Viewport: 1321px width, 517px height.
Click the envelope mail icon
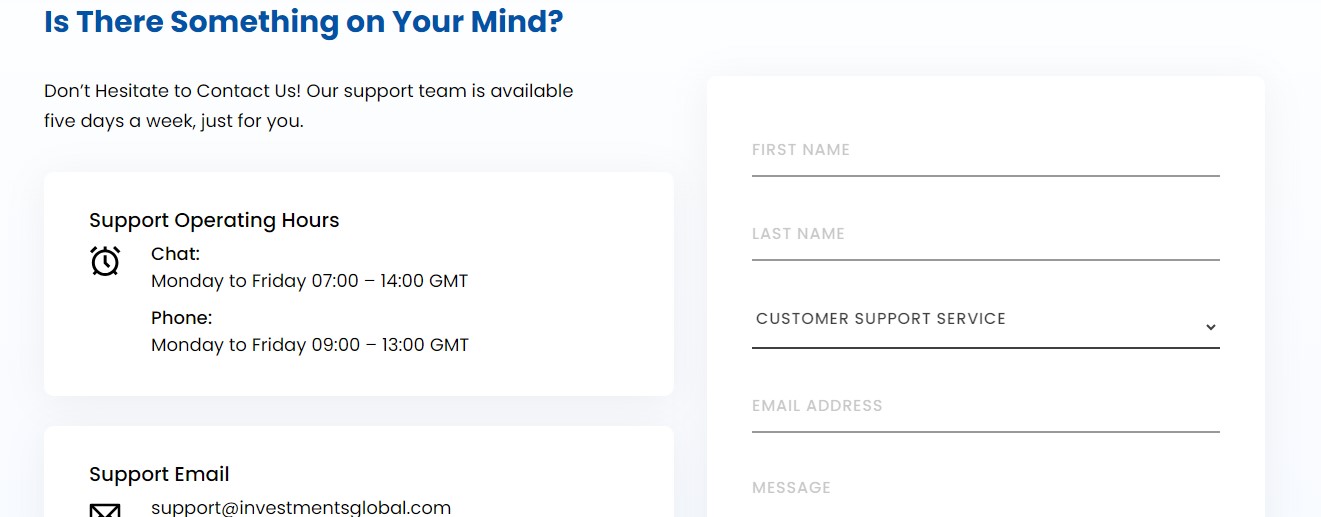105,510
